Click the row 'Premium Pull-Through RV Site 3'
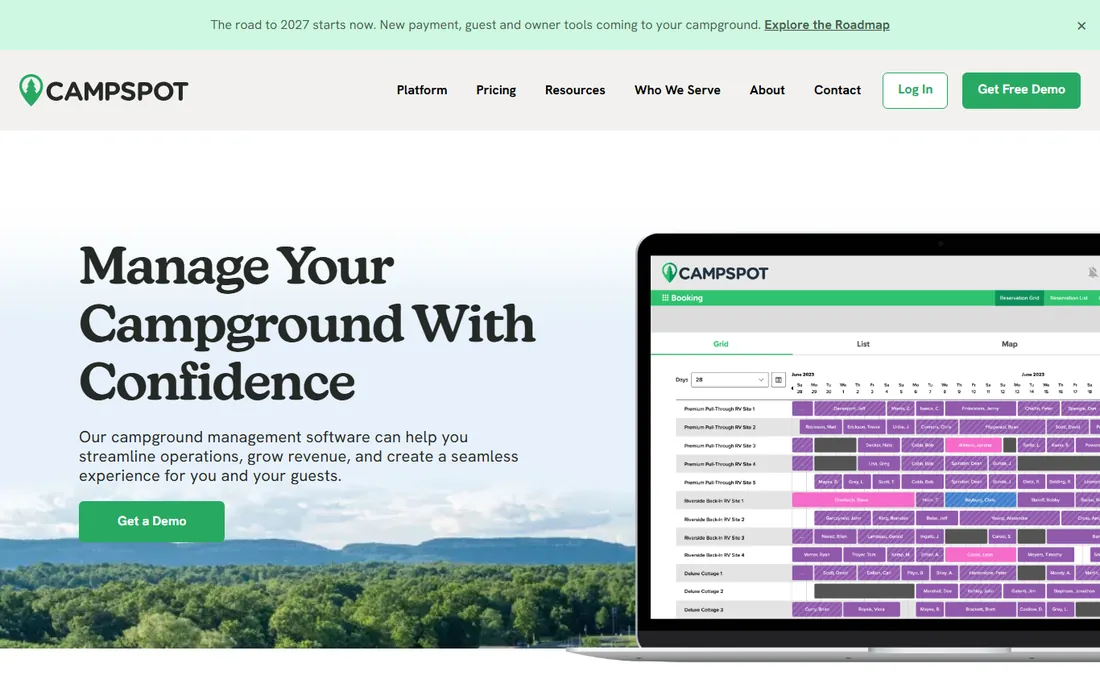Screen dimensions: 1100x688 pyautogui.click(x=719, y=445)
